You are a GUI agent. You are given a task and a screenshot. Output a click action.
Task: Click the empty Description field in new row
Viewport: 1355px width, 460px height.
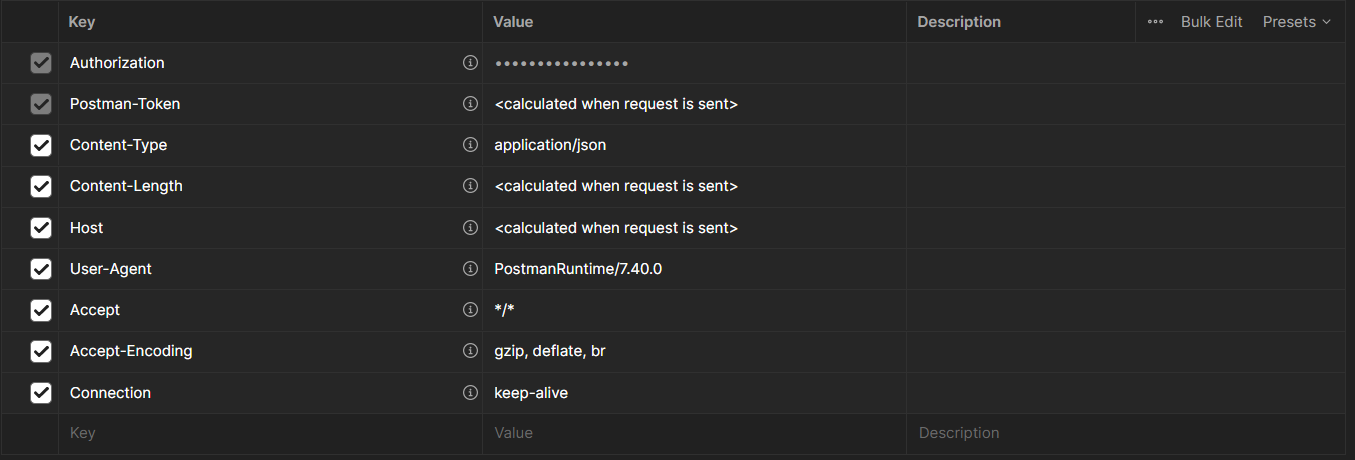click(x=1120, y=433)
